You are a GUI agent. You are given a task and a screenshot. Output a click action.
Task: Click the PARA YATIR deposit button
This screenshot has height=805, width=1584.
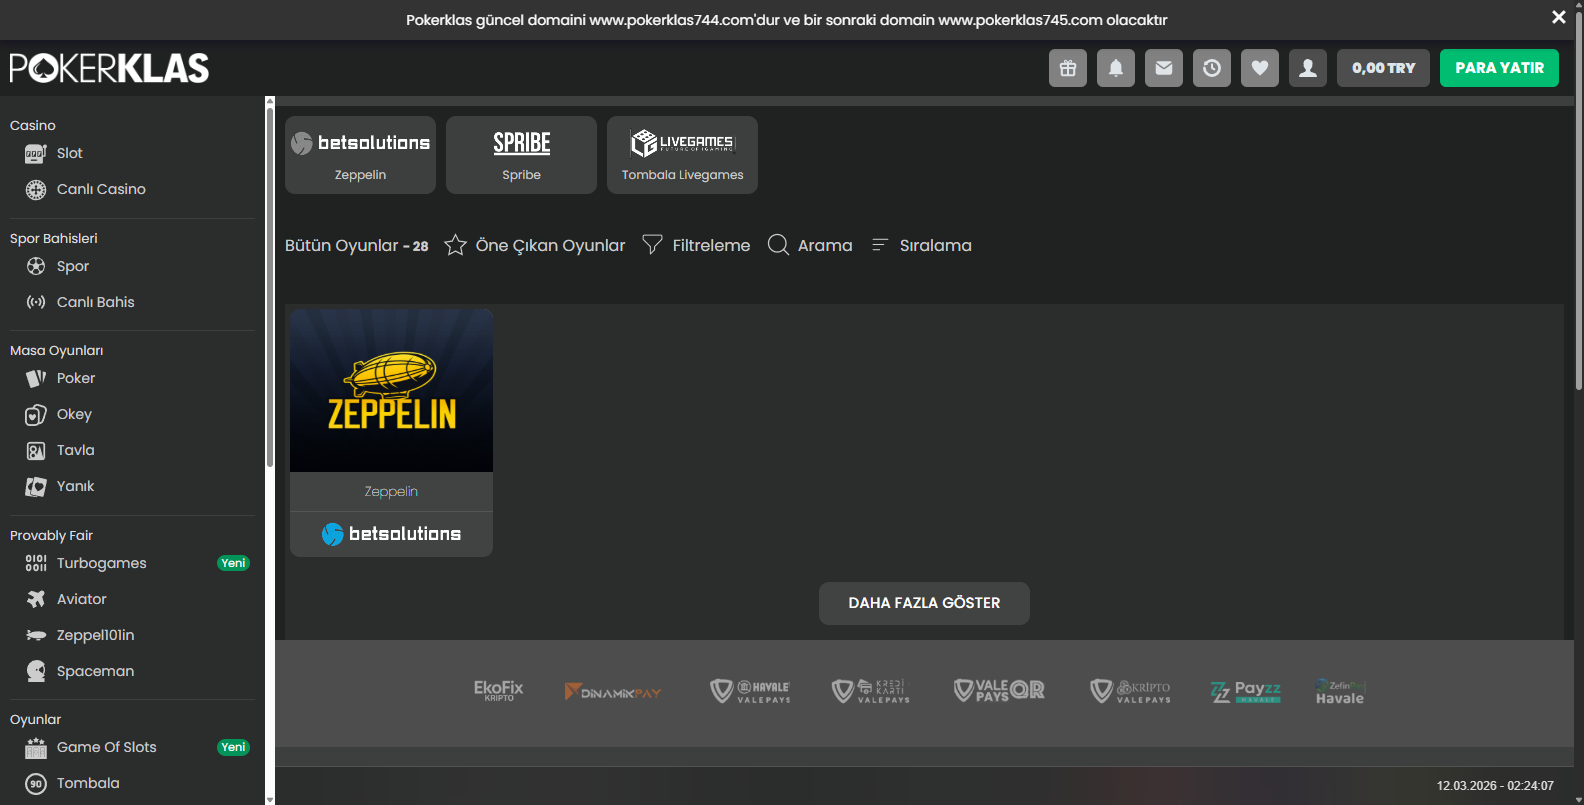point(1499,68)
